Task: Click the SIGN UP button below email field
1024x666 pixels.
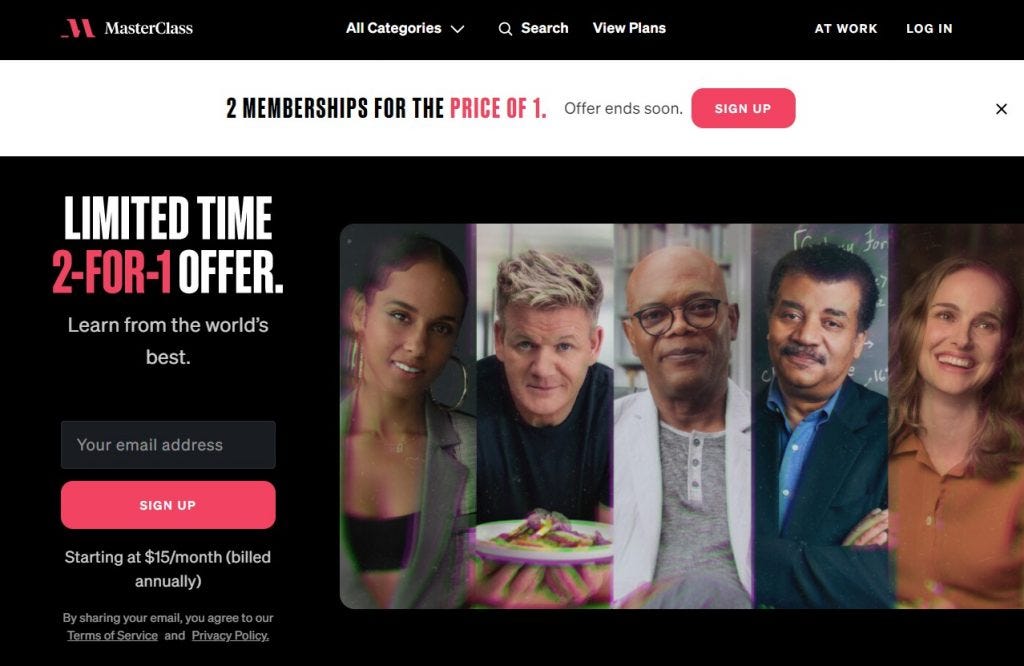Action: coord(168,505)
